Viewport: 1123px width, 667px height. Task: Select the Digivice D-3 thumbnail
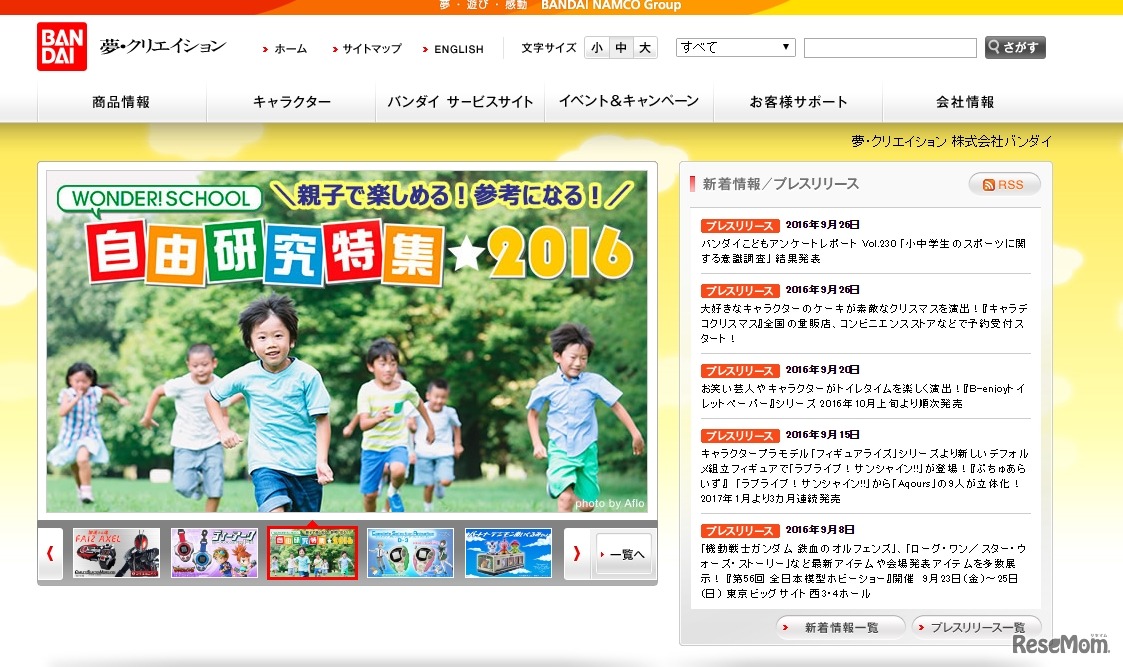(x=410, y=553)
